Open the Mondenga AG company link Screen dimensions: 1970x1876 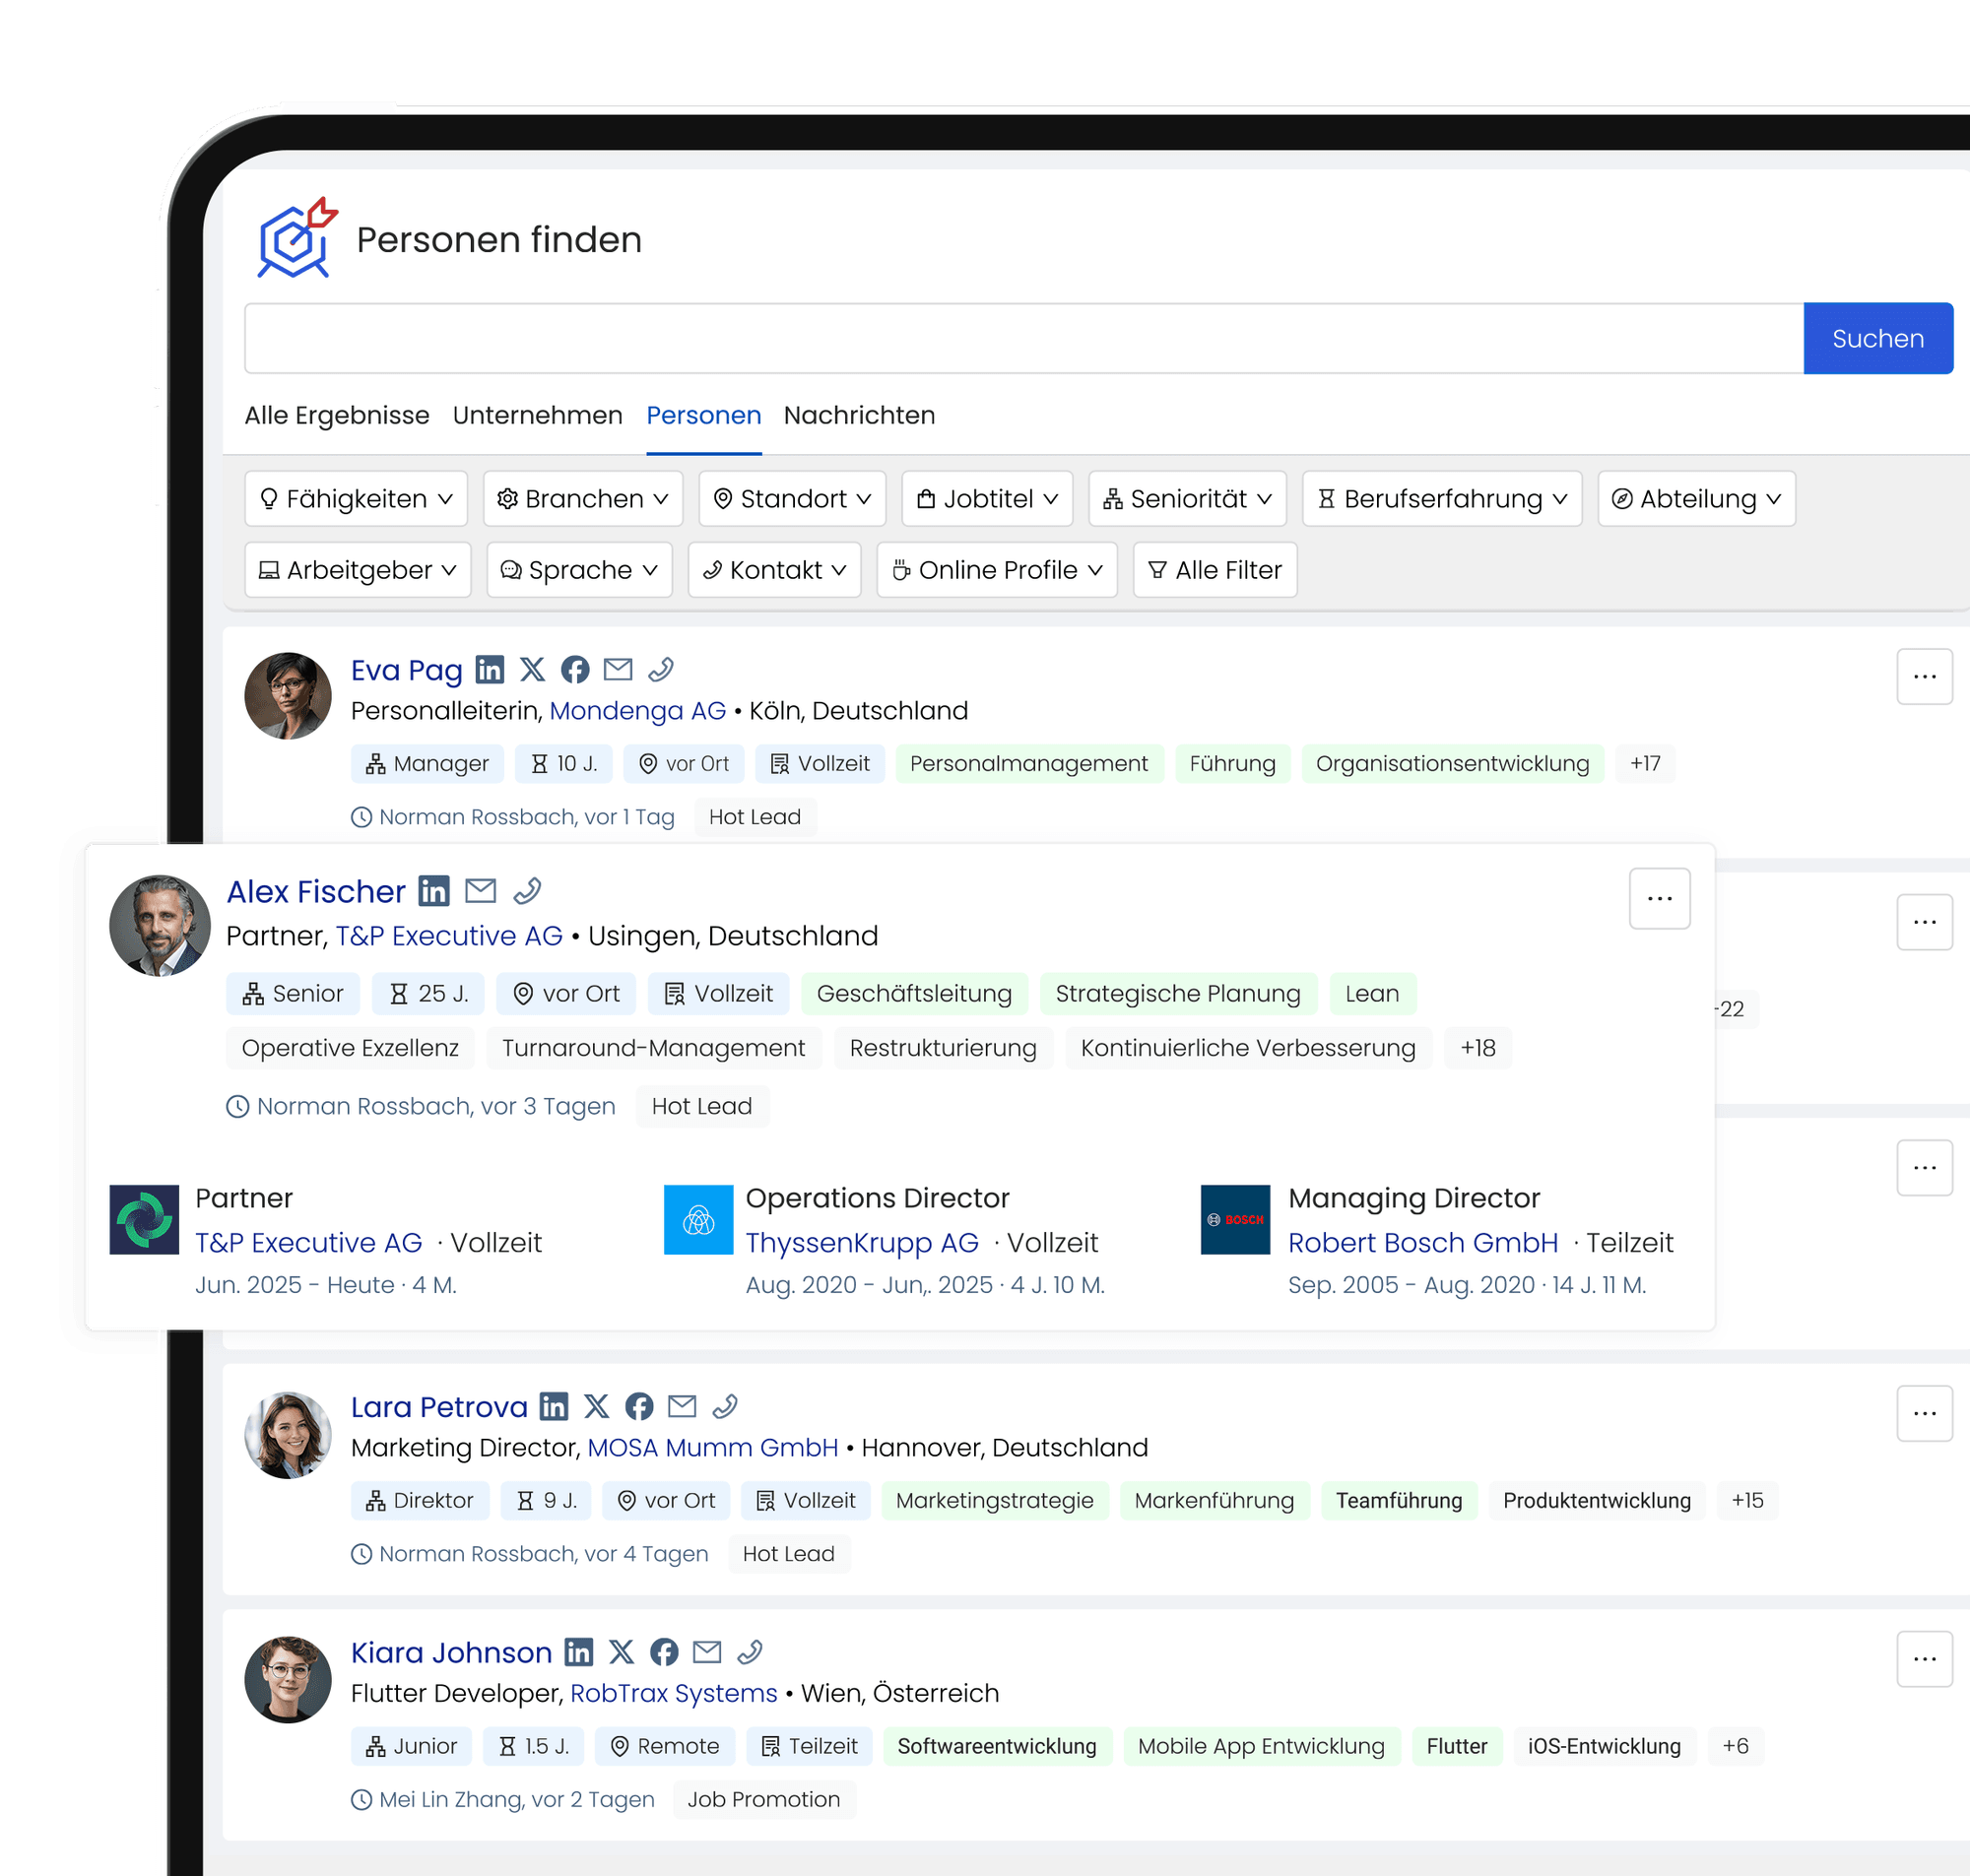[637, 710]
